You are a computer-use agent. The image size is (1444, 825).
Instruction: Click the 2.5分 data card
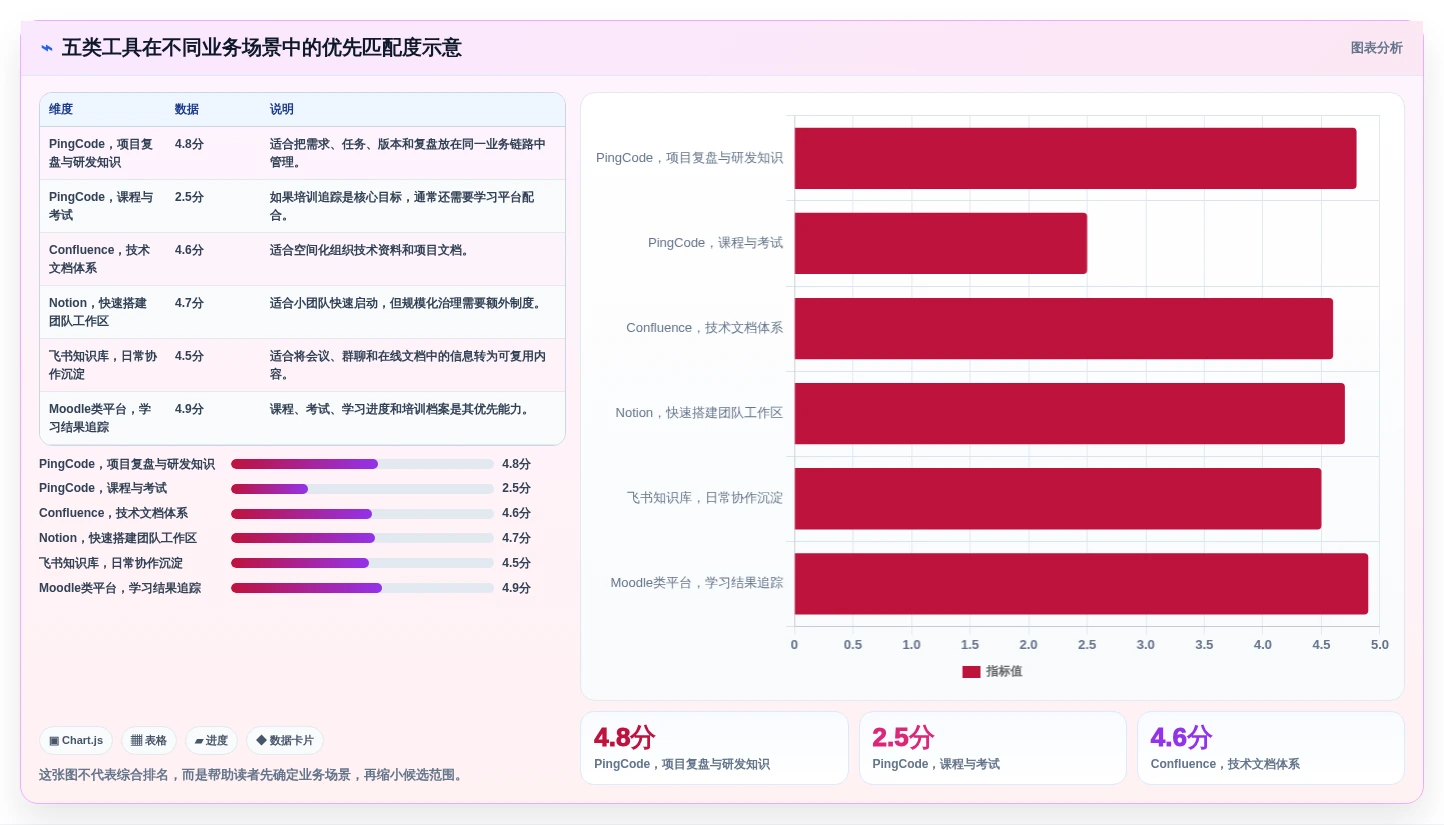pyautogui.click(x=993, y=748)
